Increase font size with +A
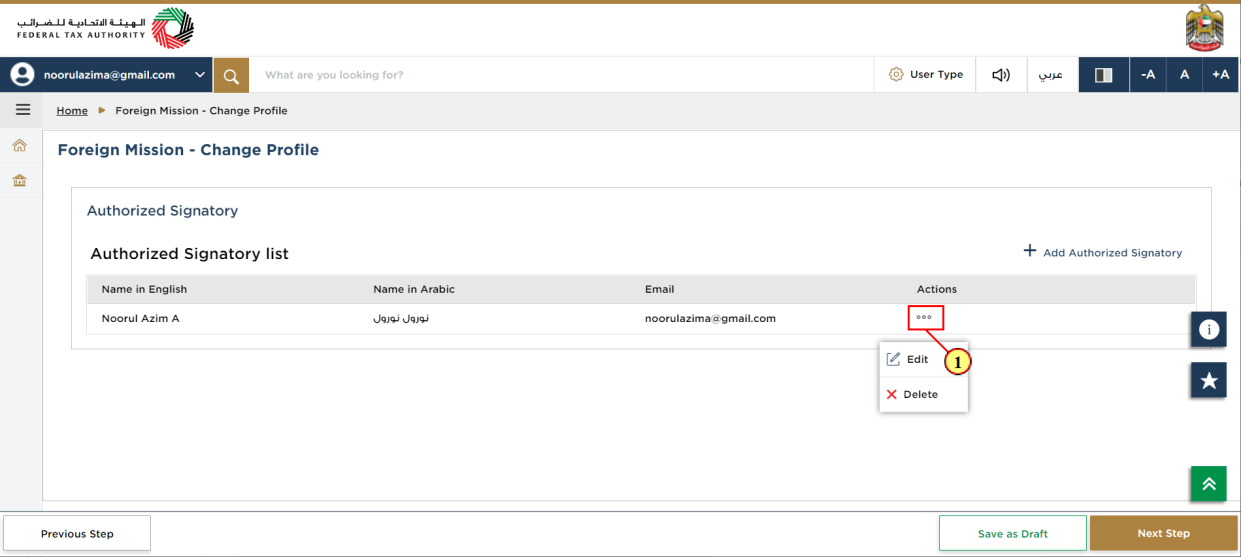The image size is (1241, 557). pos(1221,75)
